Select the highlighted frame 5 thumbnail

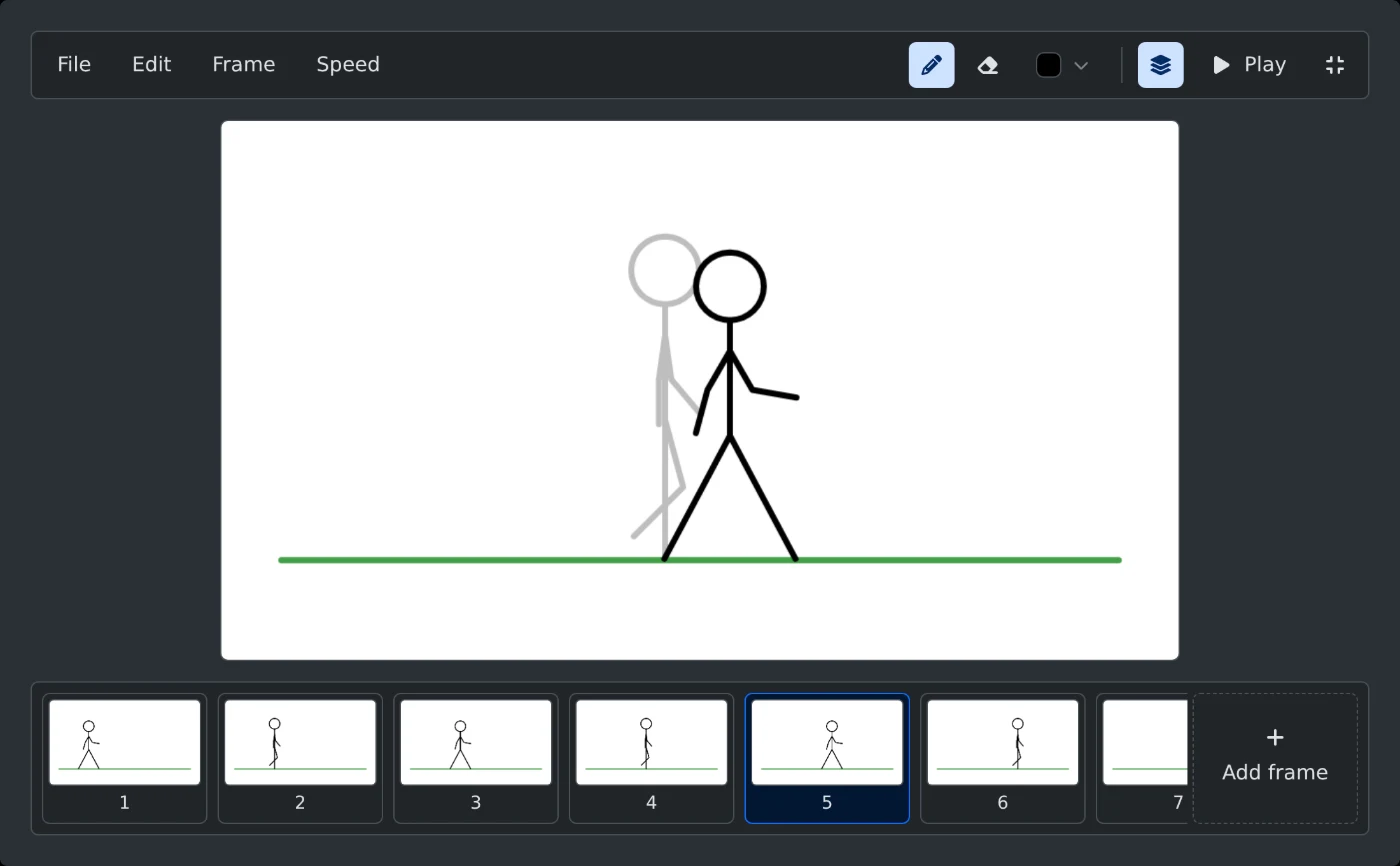[827, 758]
